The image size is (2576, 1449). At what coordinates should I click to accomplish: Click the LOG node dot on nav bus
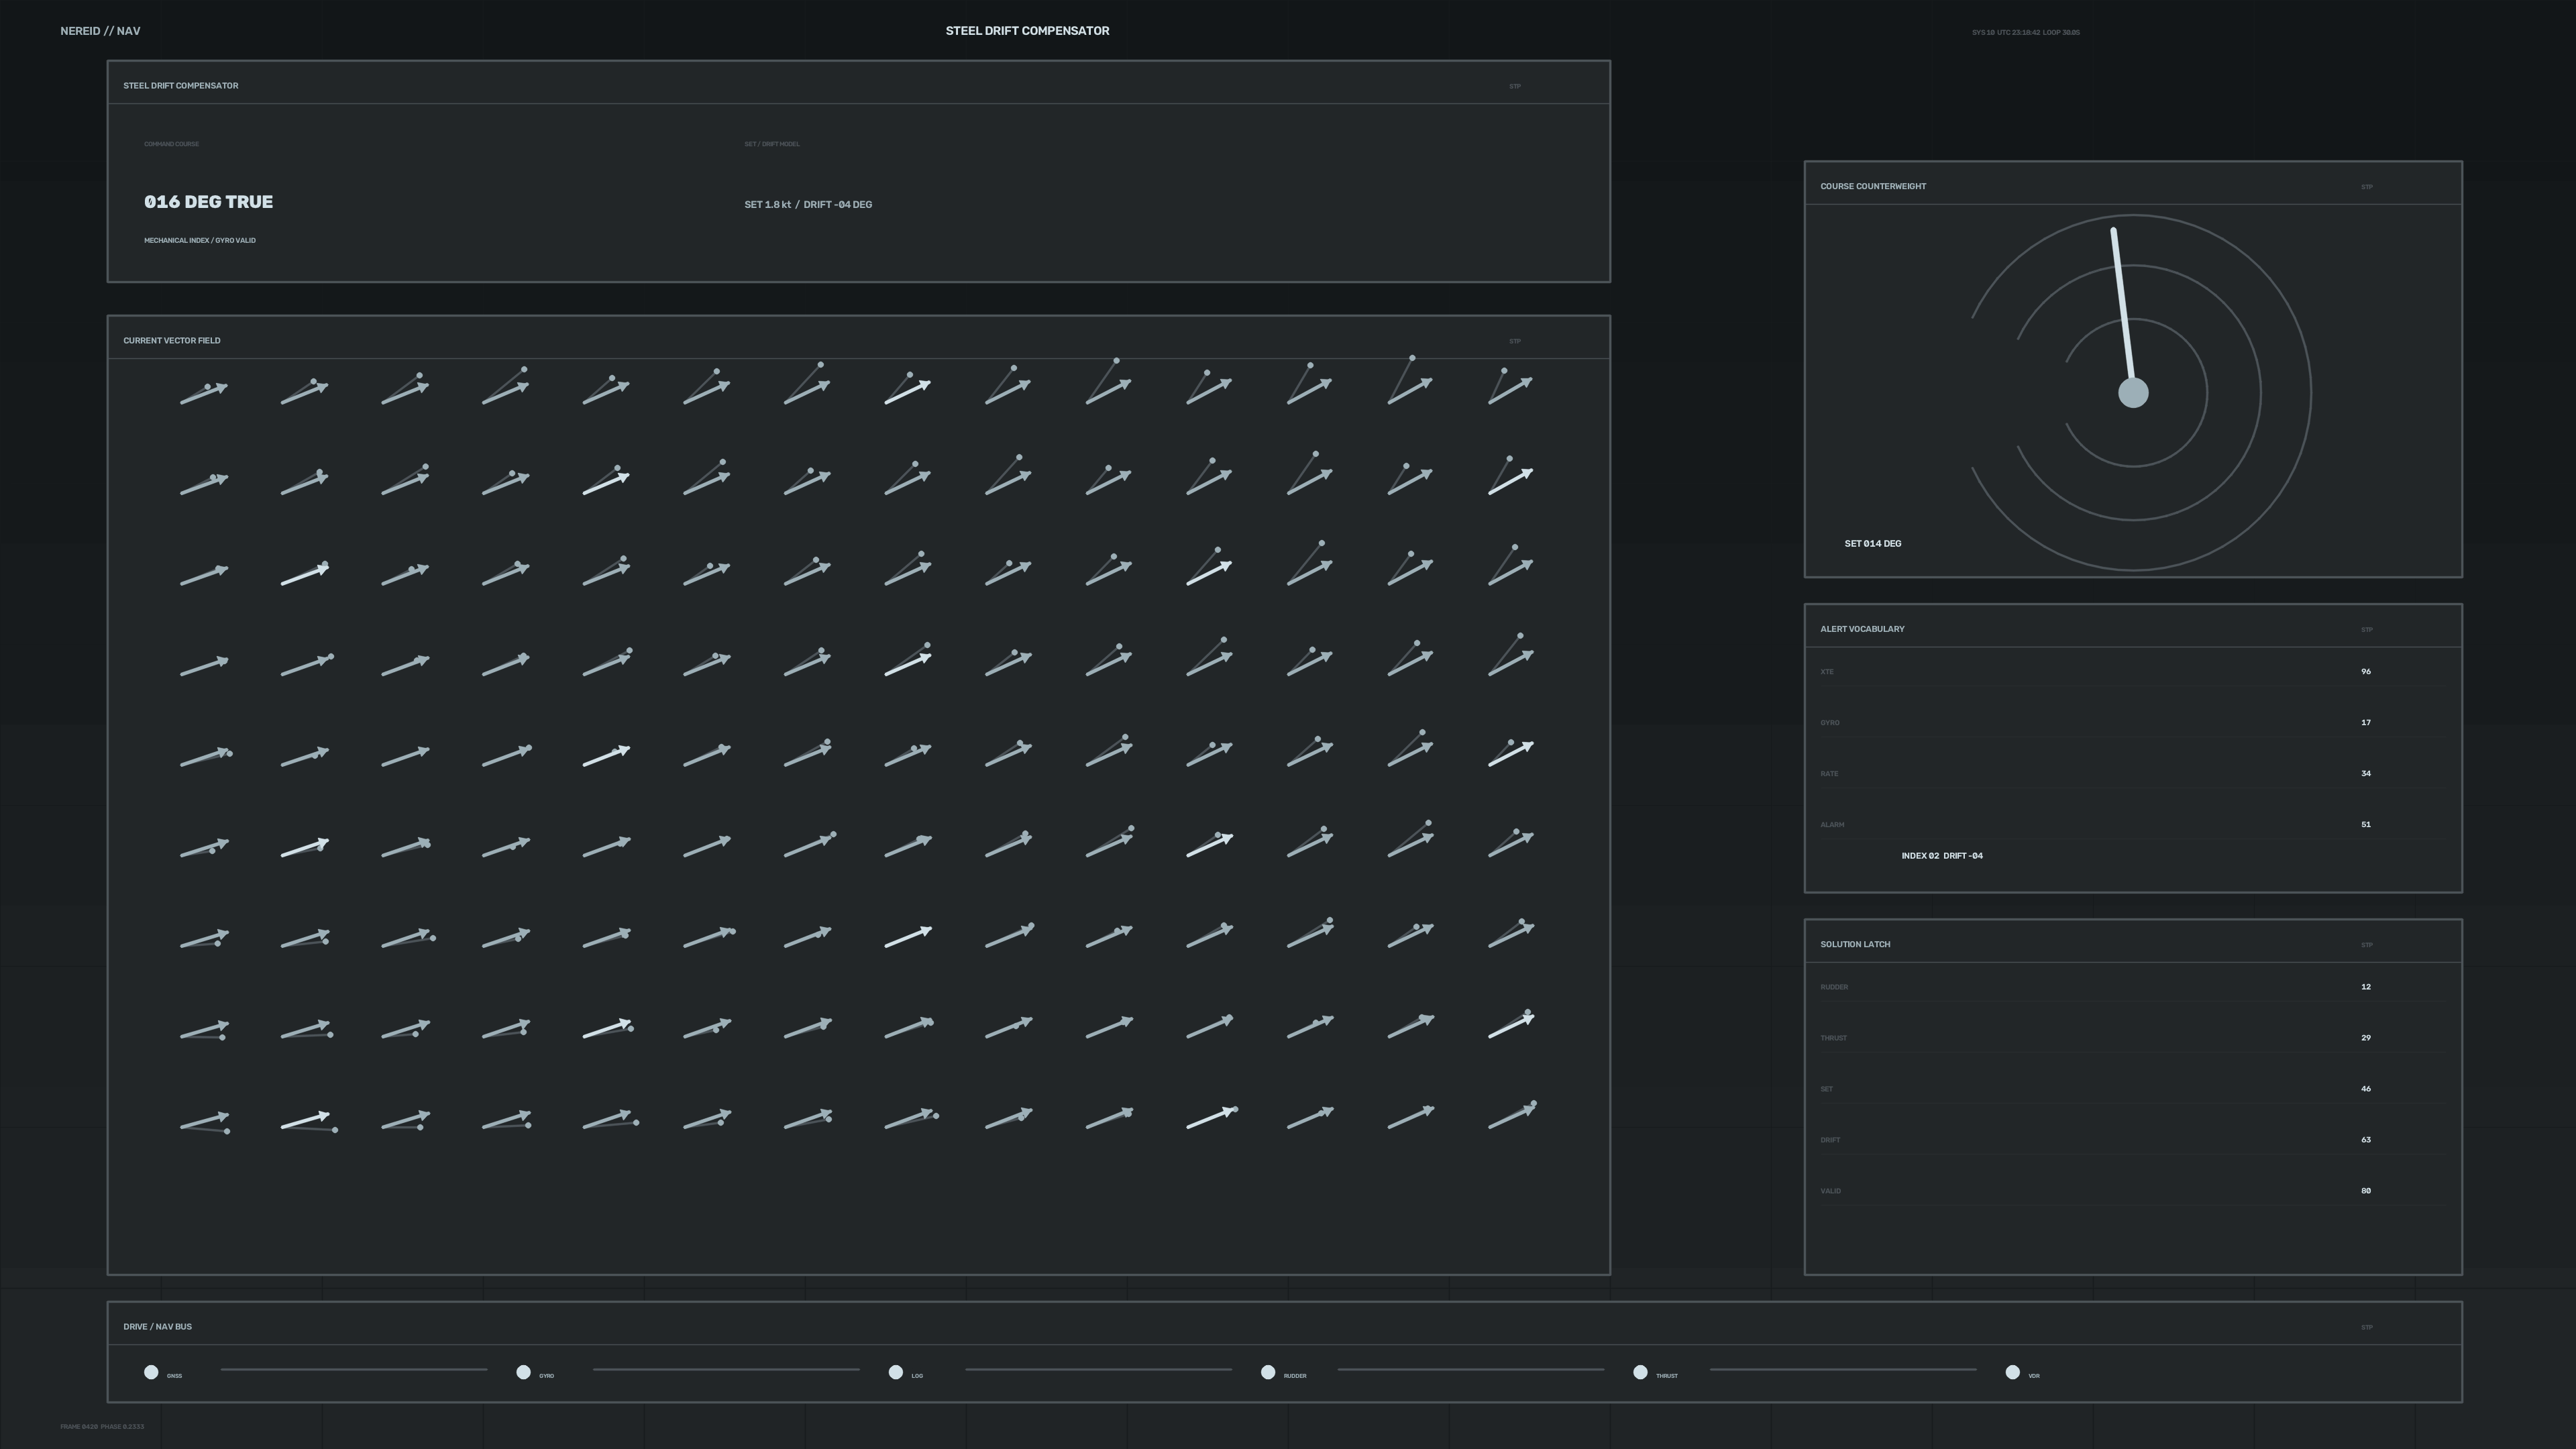[896, 1372]
